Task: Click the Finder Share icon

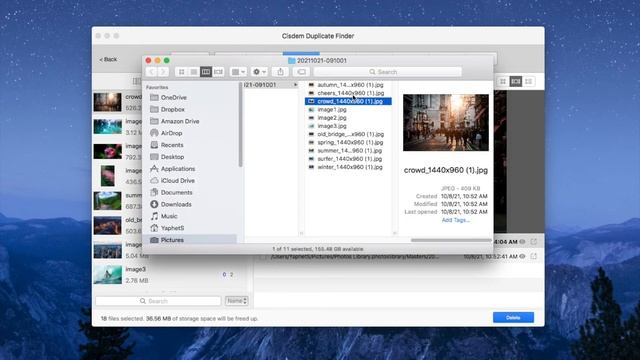Action: coord(280,72)
